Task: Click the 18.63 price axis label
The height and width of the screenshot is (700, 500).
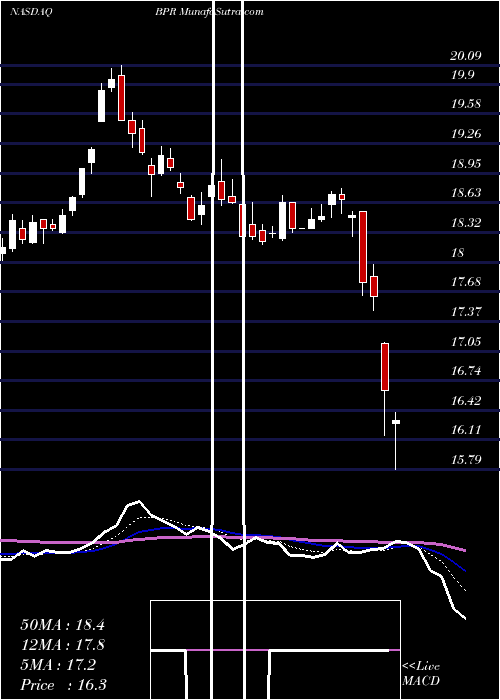Action: pos(466,193)
